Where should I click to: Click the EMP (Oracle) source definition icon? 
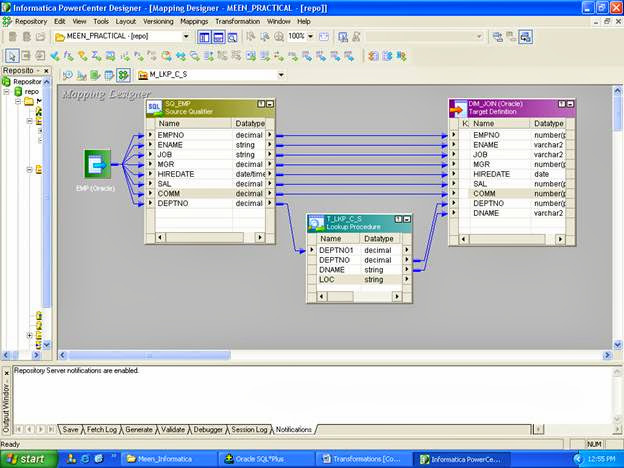(x=98, y=164)
